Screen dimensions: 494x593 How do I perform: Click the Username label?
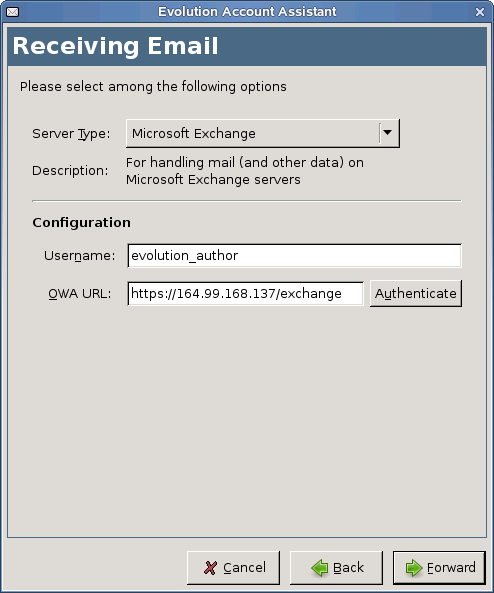(x=79, y=256)
